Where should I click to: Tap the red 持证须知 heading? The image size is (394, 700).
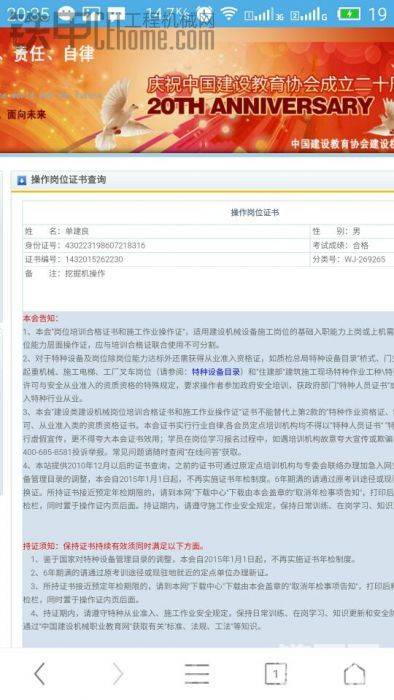coord(114,546)
